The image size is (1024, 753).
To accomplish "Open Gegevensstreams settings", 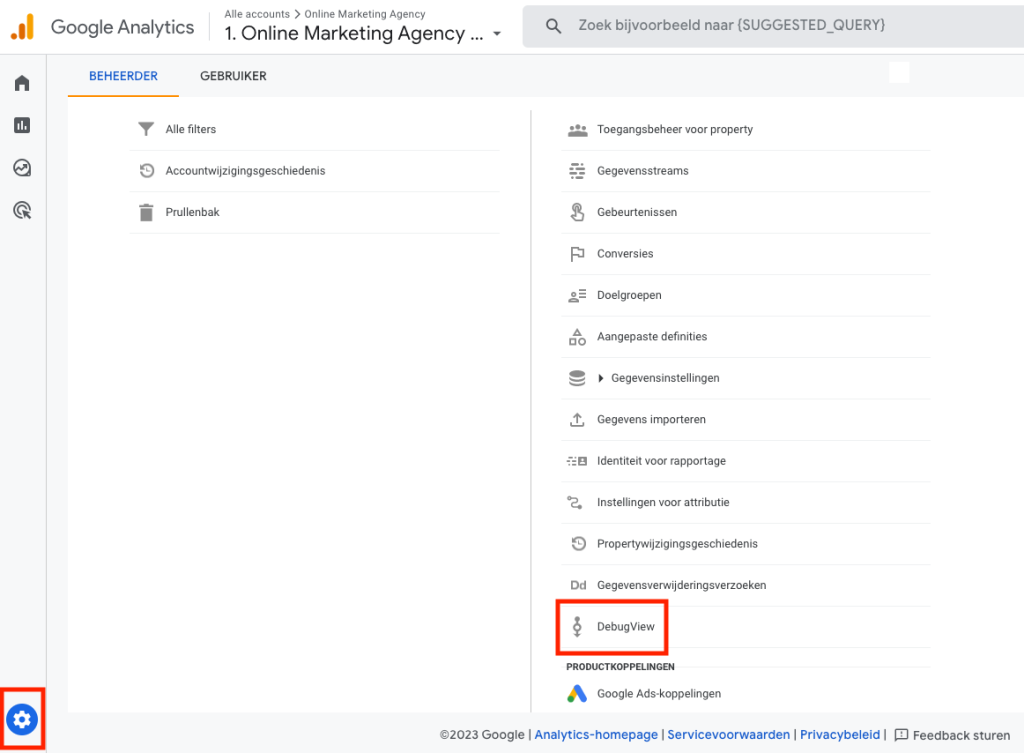I will [x=642, y=171].
